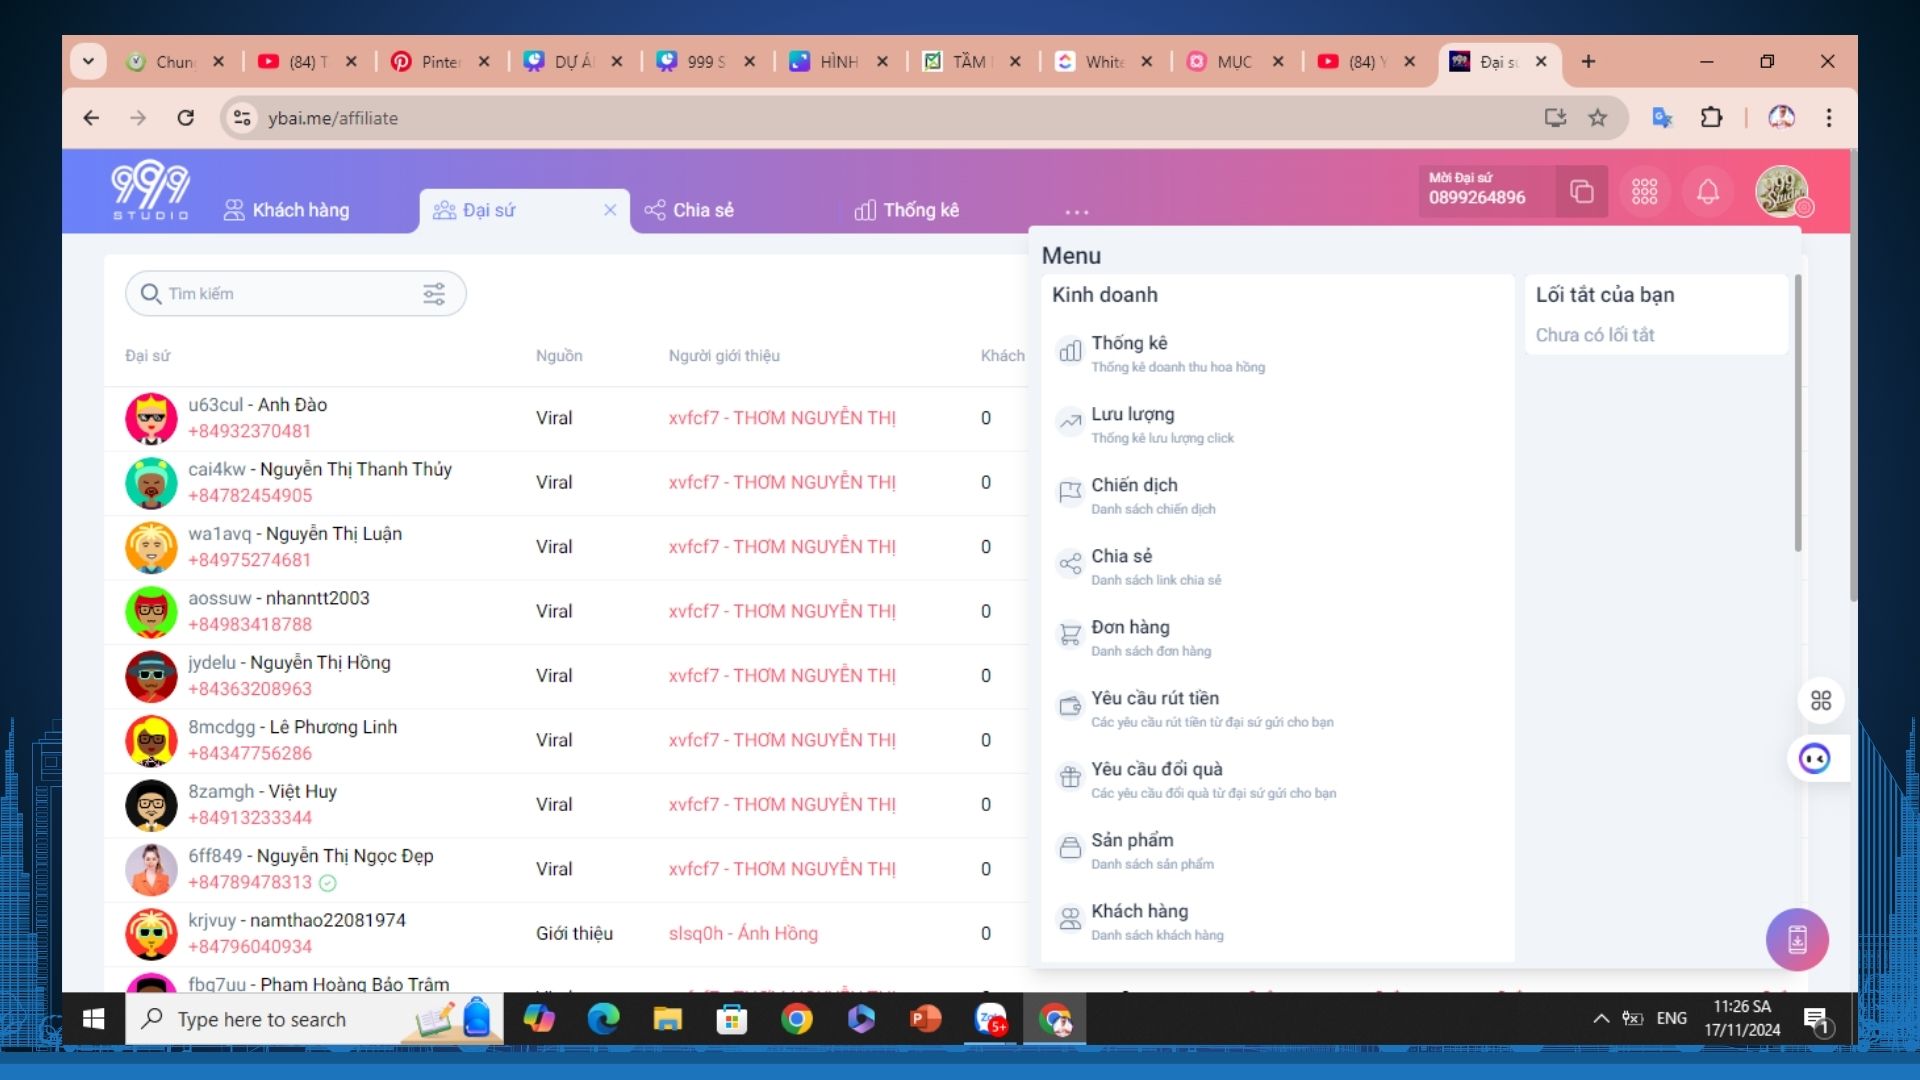This screenshot has width=1920, height=1080.
Task: Open Microsoft Edge from the taskbar
Action: point(603,1019)
